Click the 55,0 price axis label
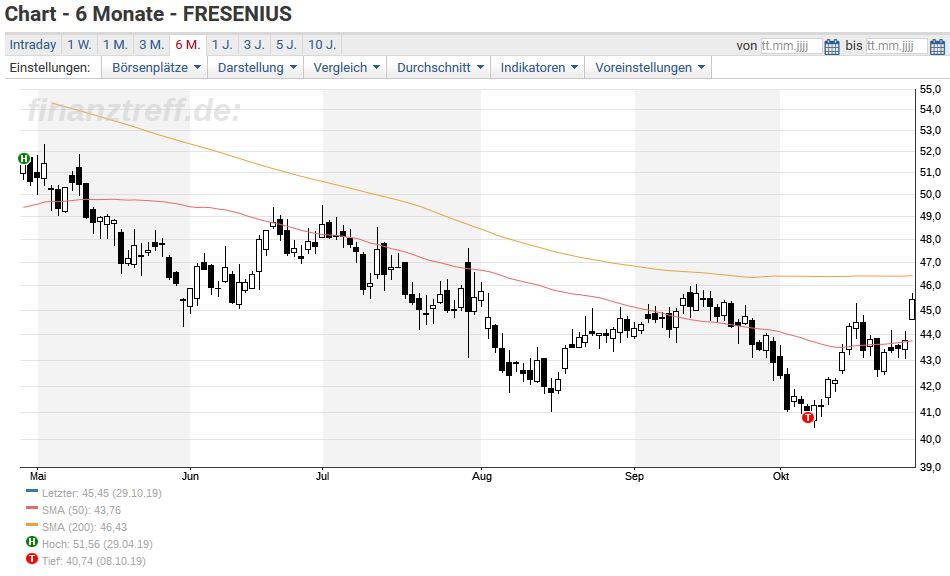 click(931, 90)
